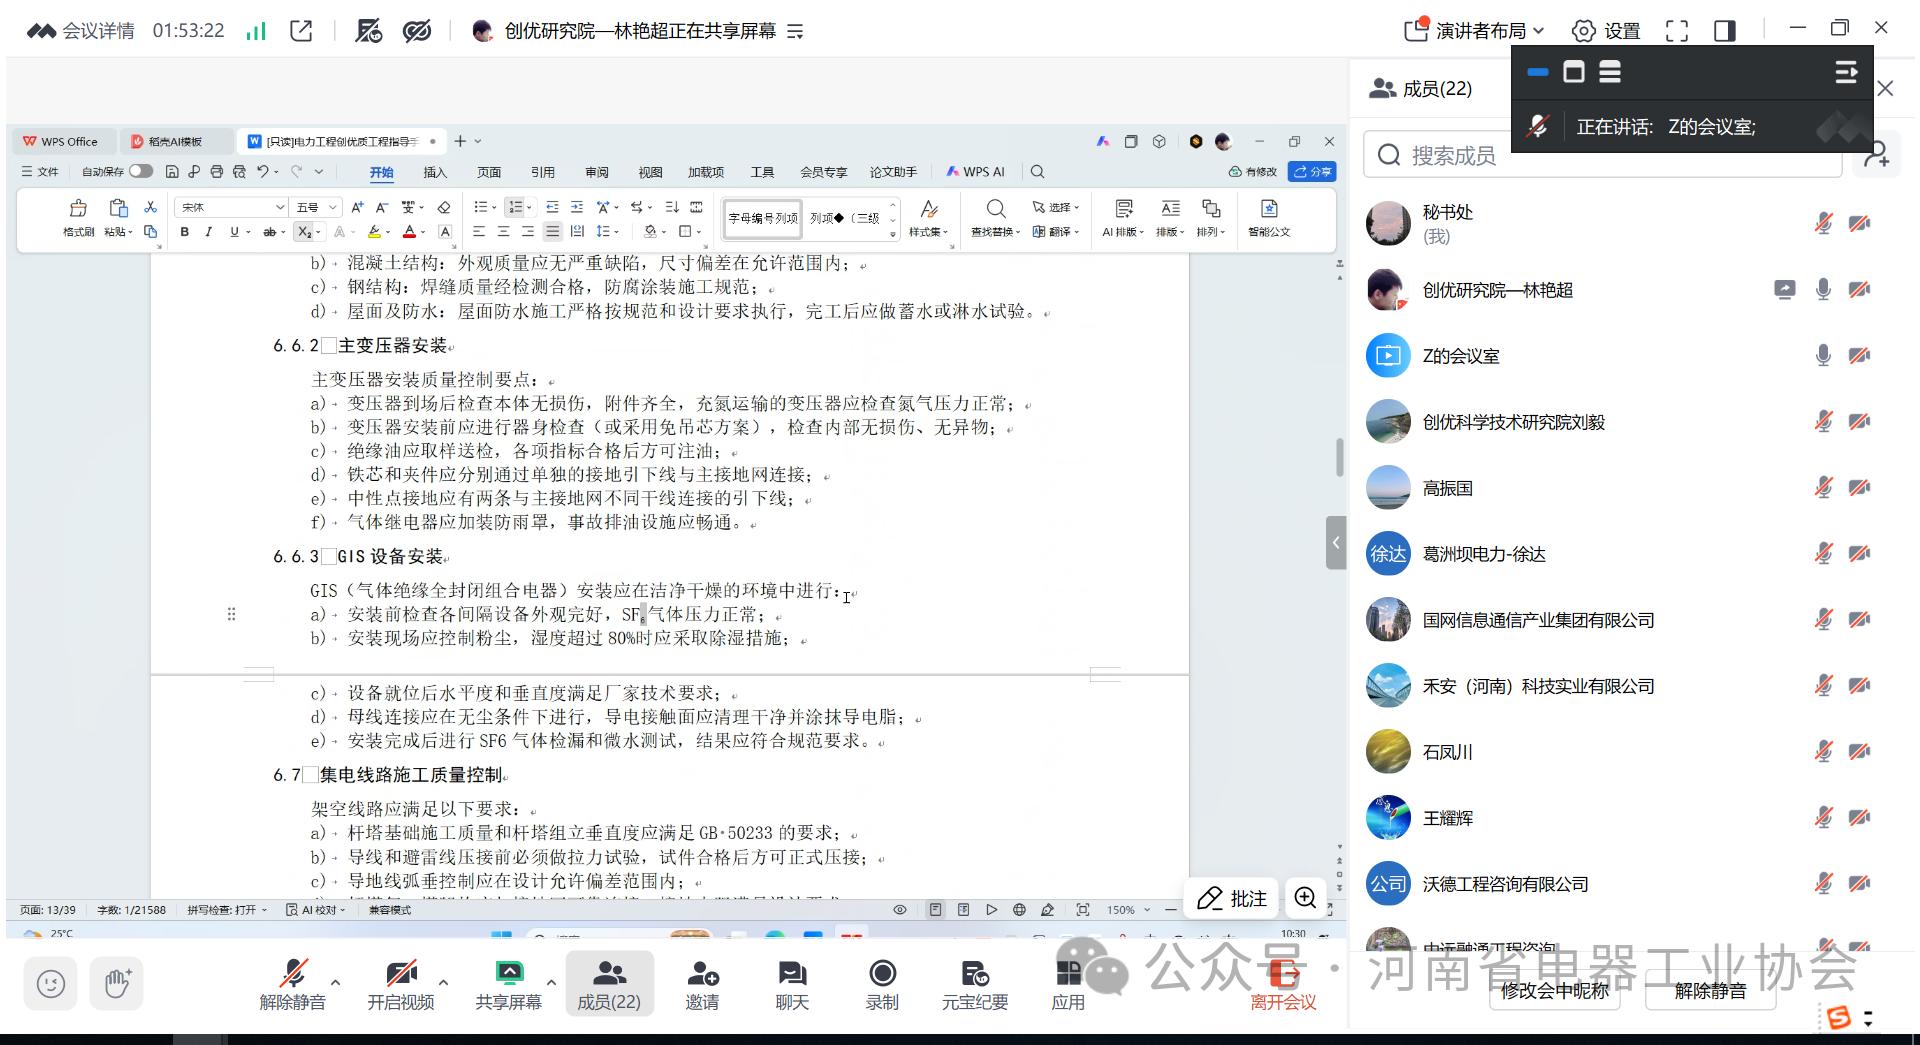The image size is (1920, 1045).
Task: Raise hand with the hand icon
Action: [117, 984]
